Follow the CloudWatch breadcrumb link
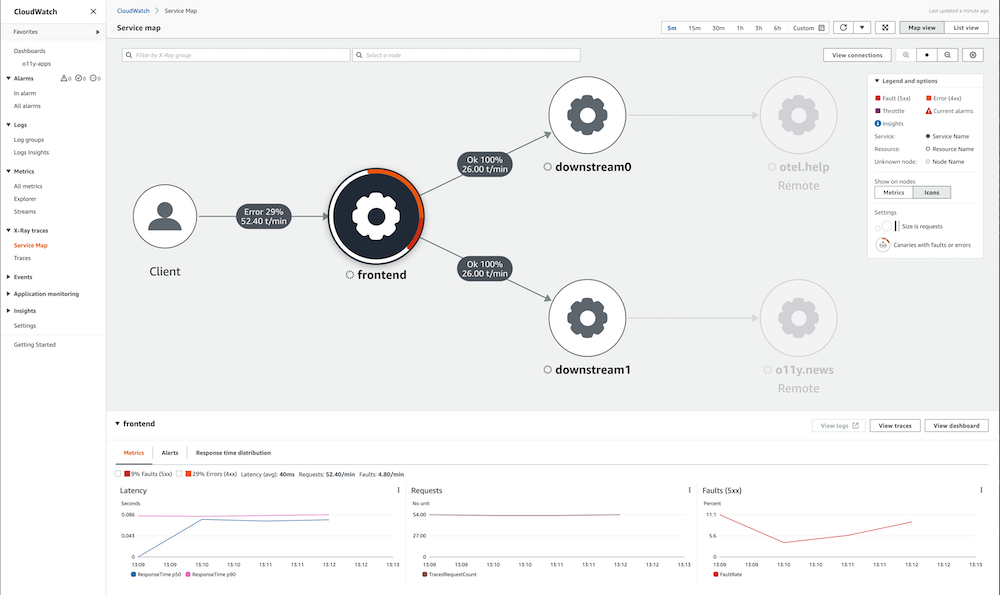This screenshot has width=1000, height=595. pos(133,11)
